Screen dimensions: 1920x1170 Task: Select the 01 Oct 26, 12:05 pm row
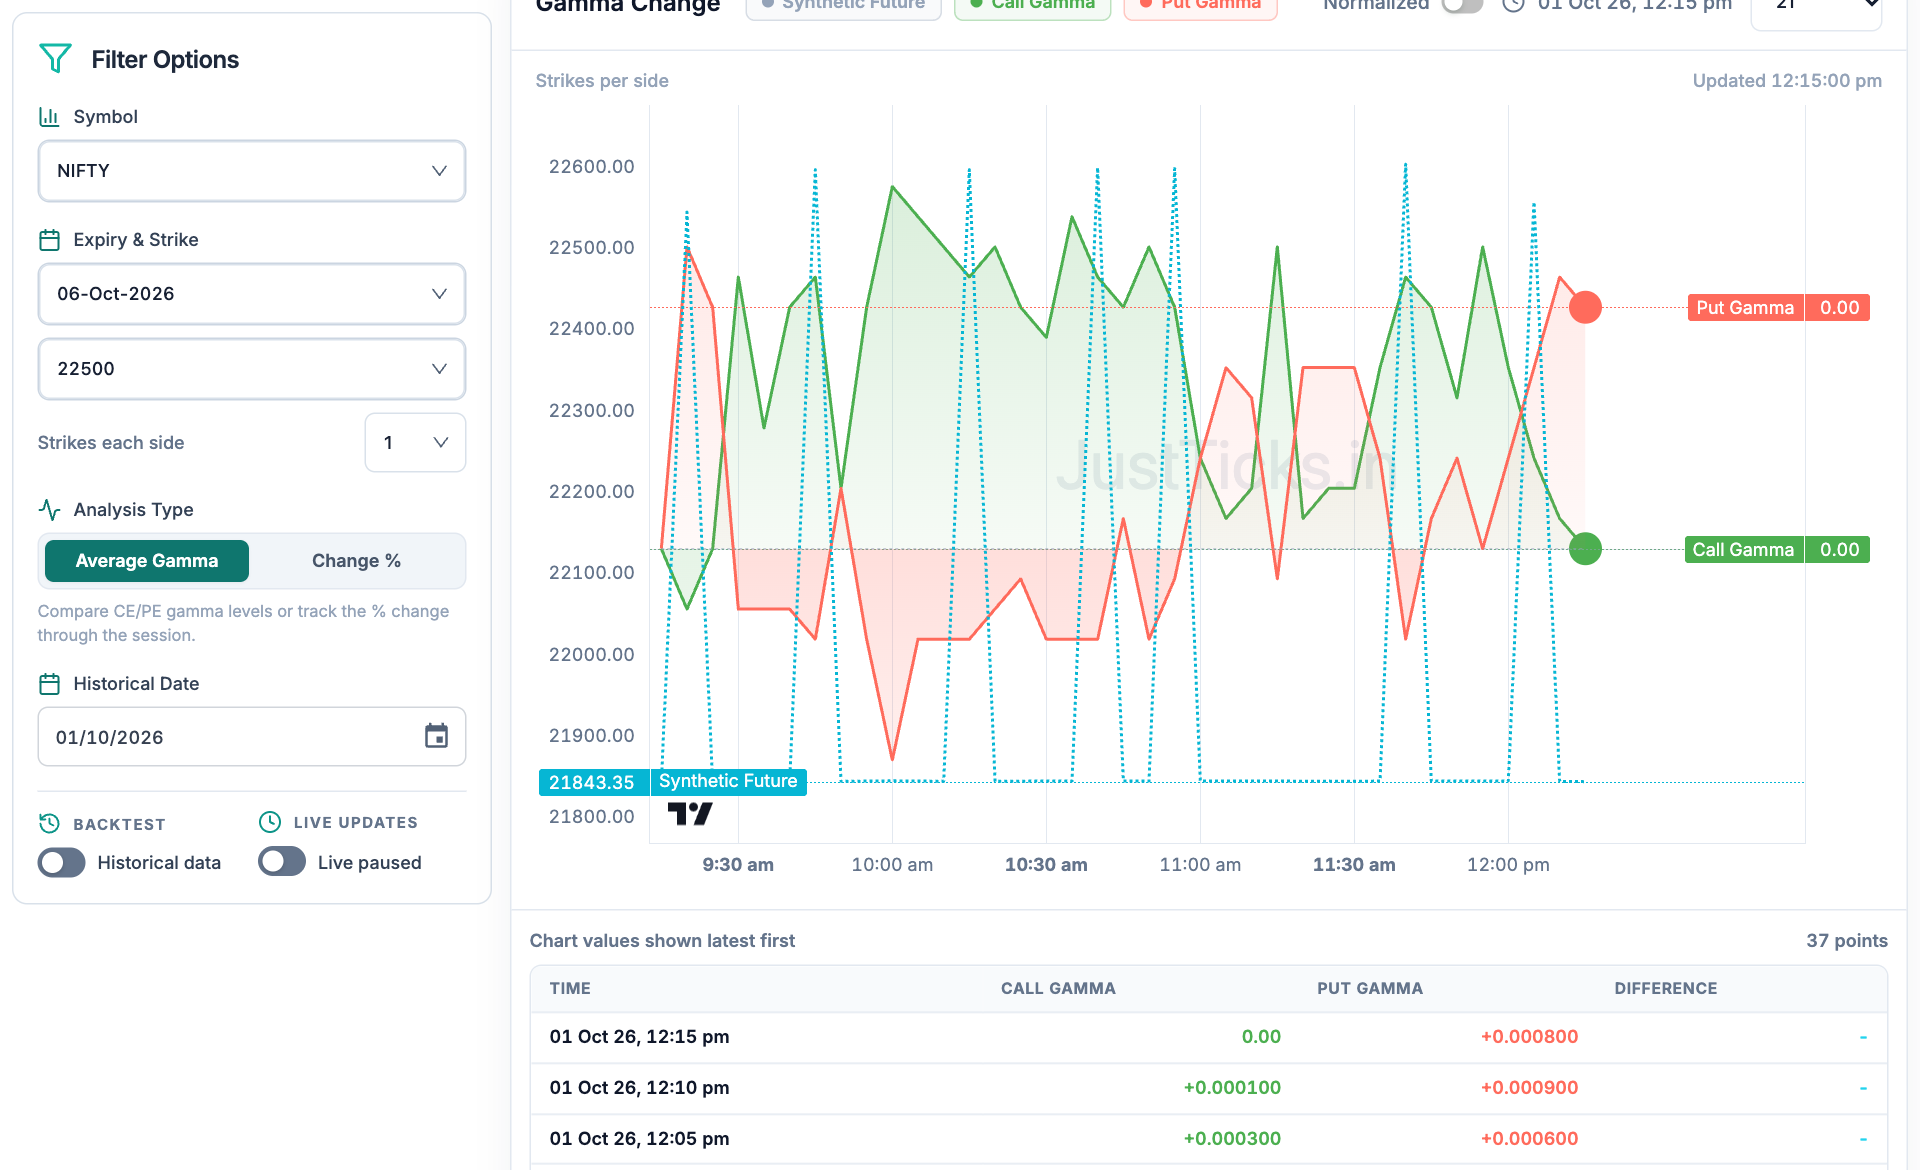[x=1208, y=1139]
